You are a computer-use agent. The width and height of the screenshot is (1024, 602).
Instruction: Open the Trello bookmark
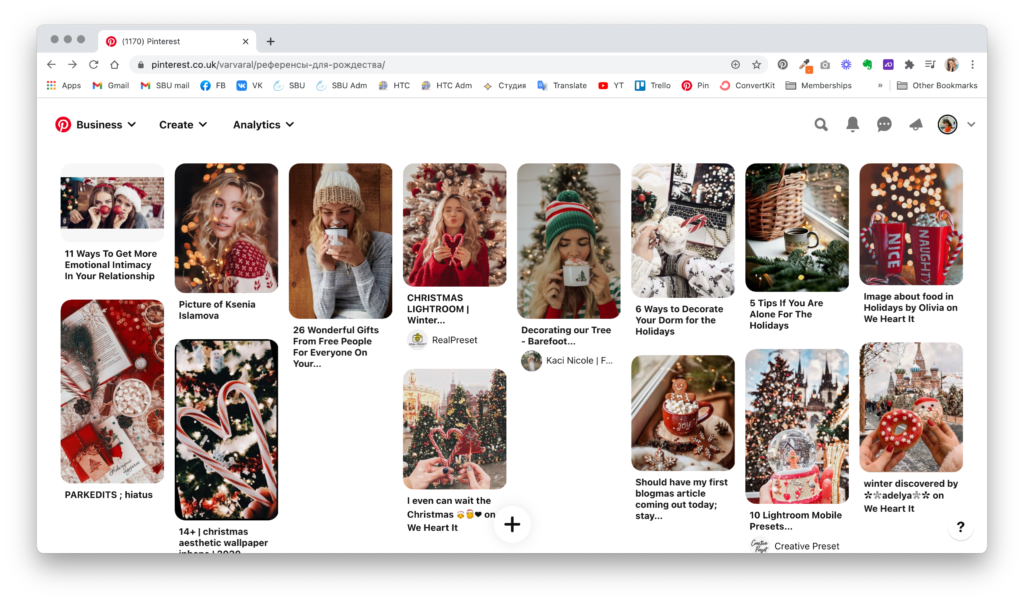(x=653, y=86)
